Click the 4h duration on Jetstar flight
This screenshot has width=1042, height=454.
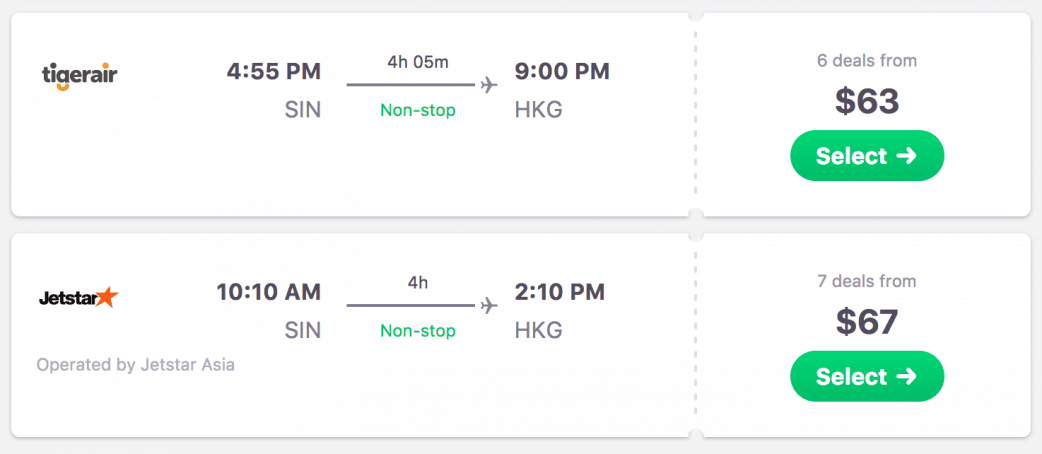point(418,283)
